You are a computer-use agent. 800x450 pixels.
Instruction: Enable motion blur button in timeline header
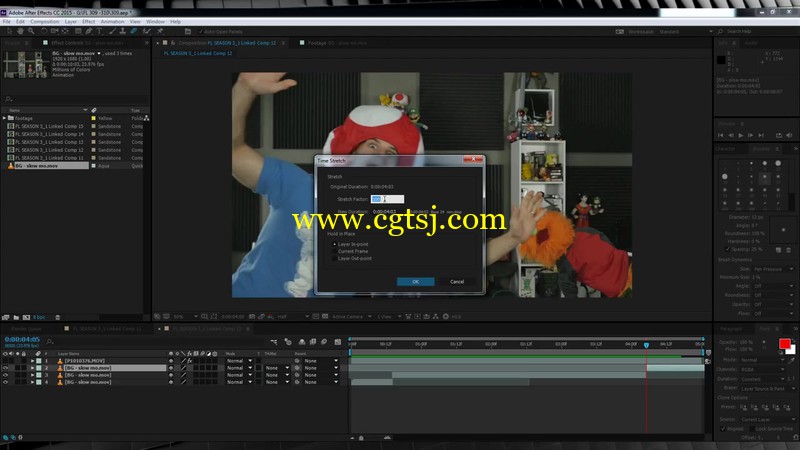click(324, 342)
